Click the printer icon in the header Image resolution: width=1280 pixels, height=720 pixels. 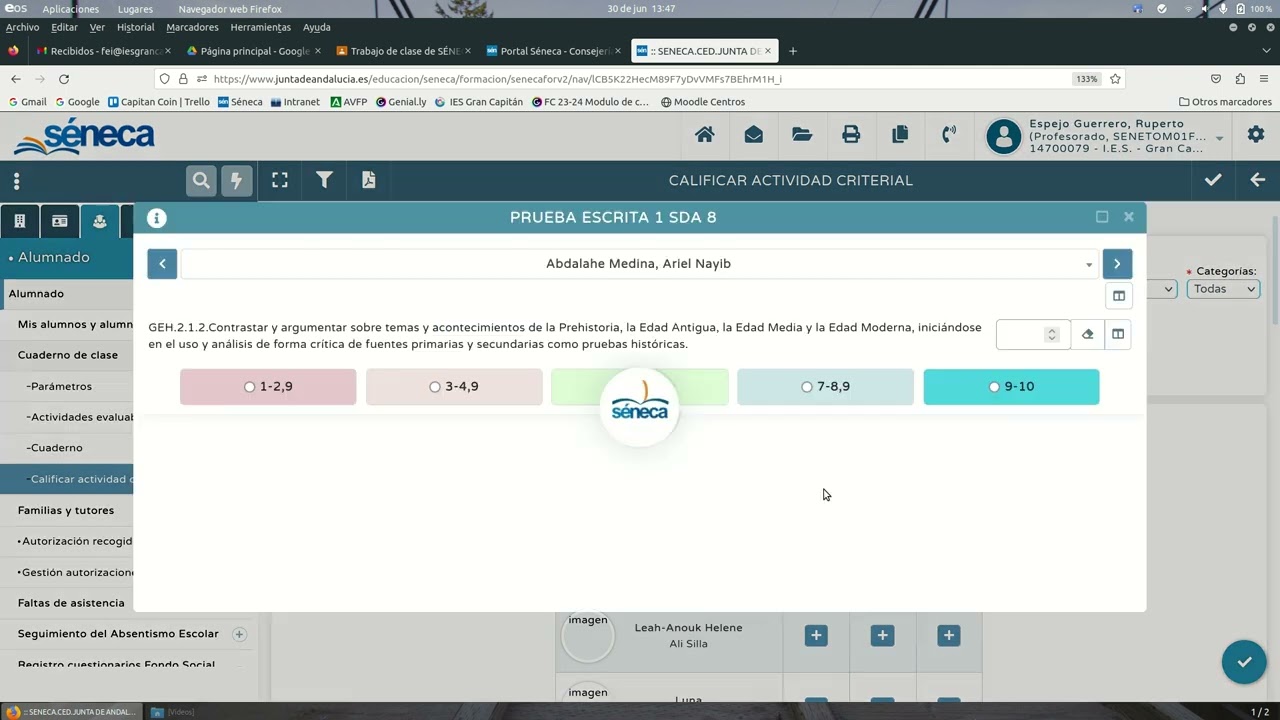(851, 135)
